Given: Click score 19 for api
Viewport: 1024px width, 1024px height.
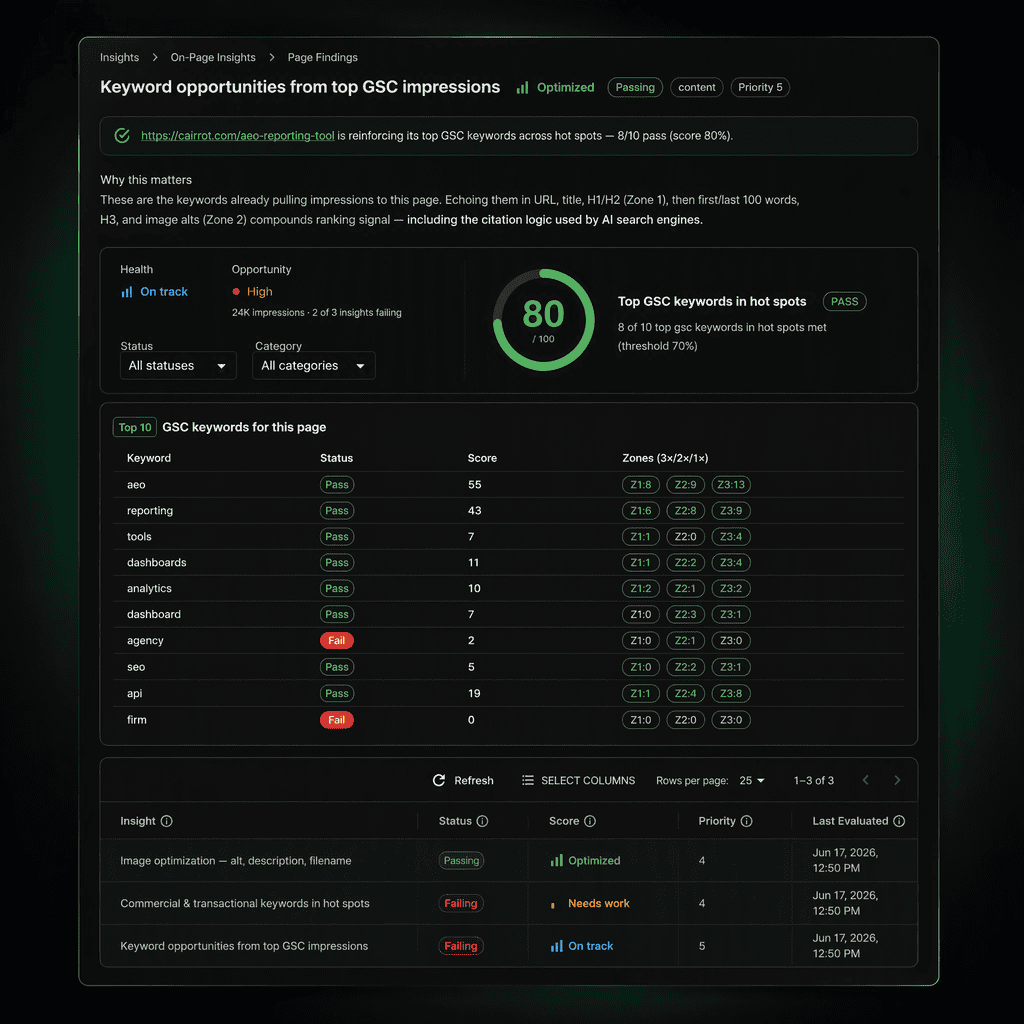Looking at the screenshot, I should (x=474, y=694).
